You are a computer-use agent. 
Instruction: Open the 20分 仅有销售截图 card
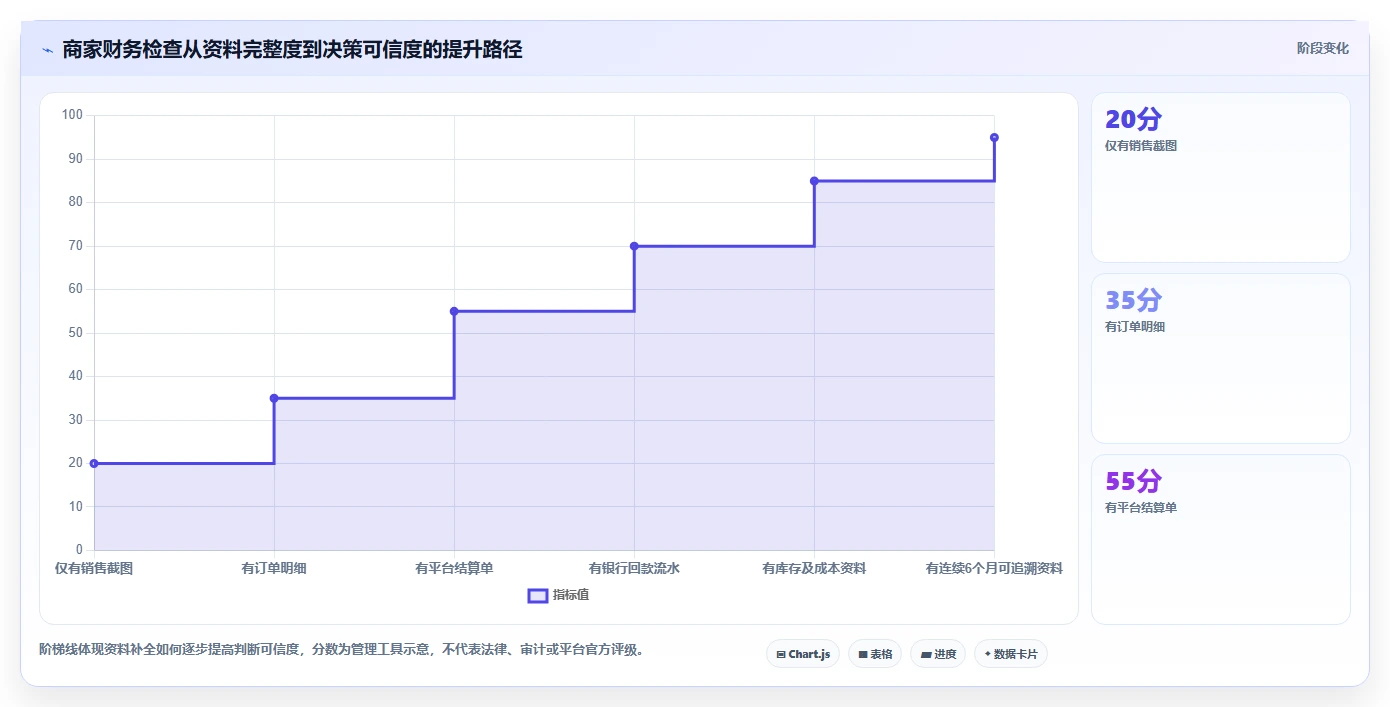pos(1220,177)
